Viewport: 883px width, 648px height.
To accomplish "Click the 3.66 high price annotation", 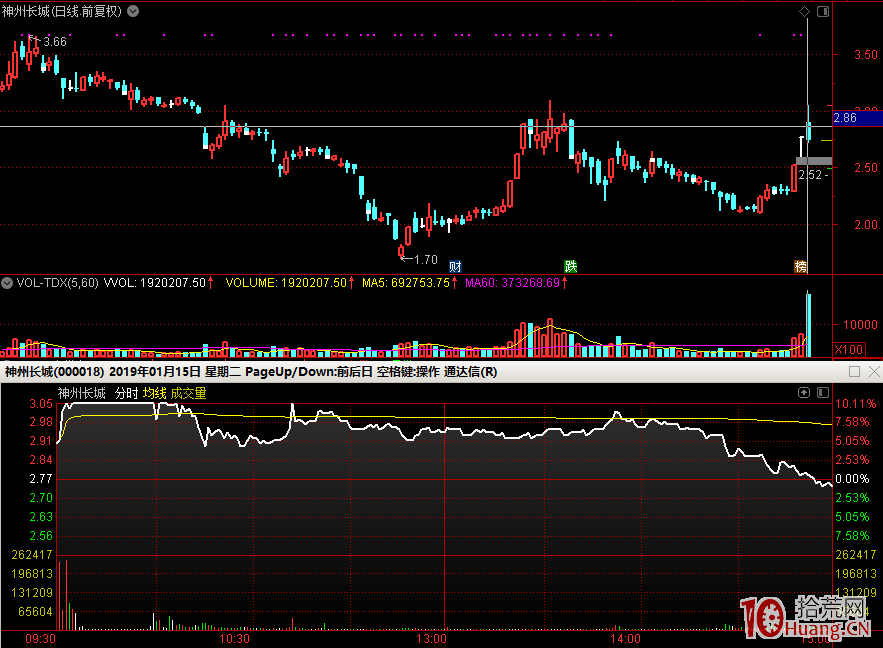I will (55, 42).
